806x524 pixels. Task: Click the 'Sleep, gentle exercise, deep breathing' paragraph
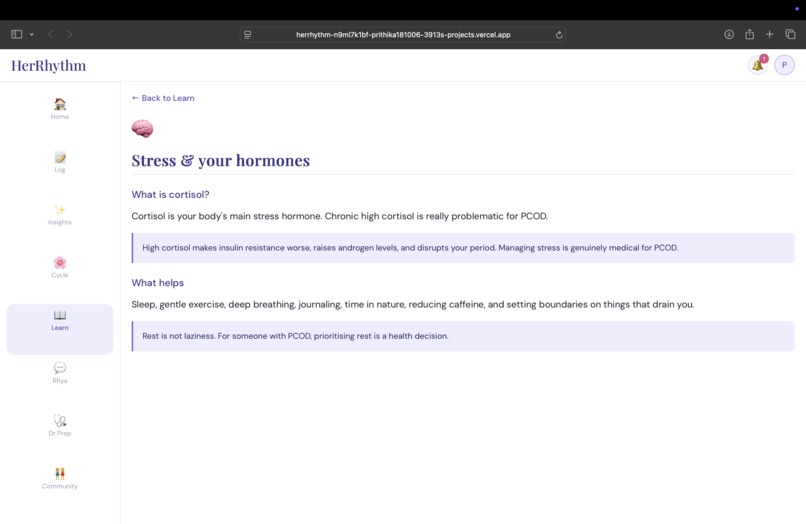pyautogui.click(x=413, y=304)
